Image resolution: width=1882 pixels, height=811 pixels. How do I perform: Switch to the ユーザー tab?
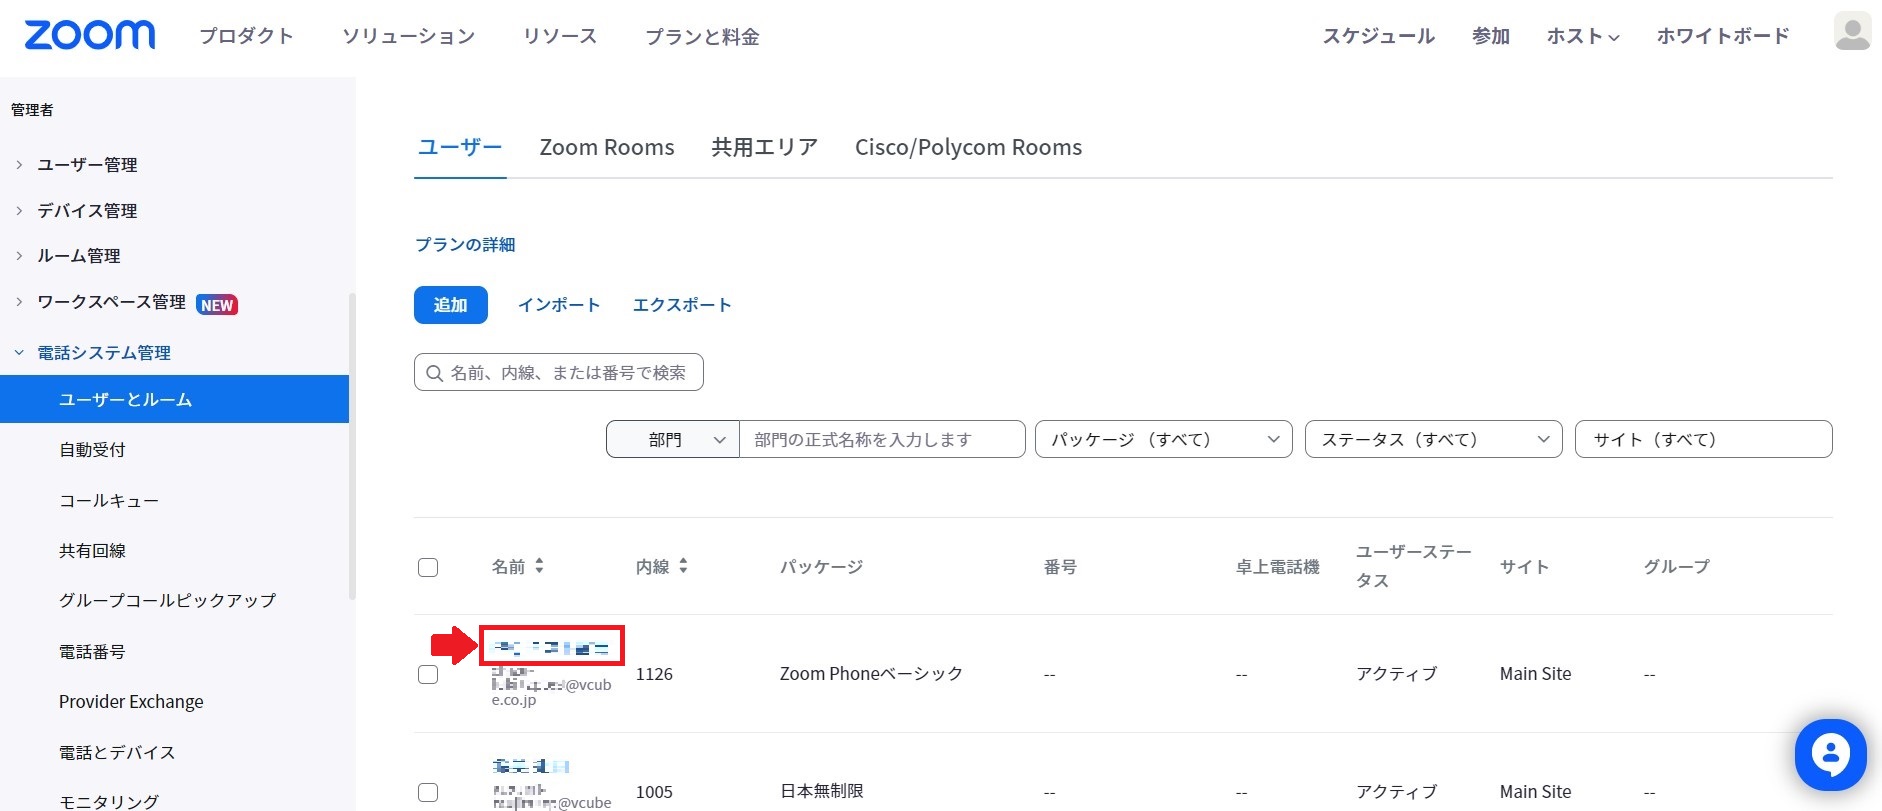point(460,147)
